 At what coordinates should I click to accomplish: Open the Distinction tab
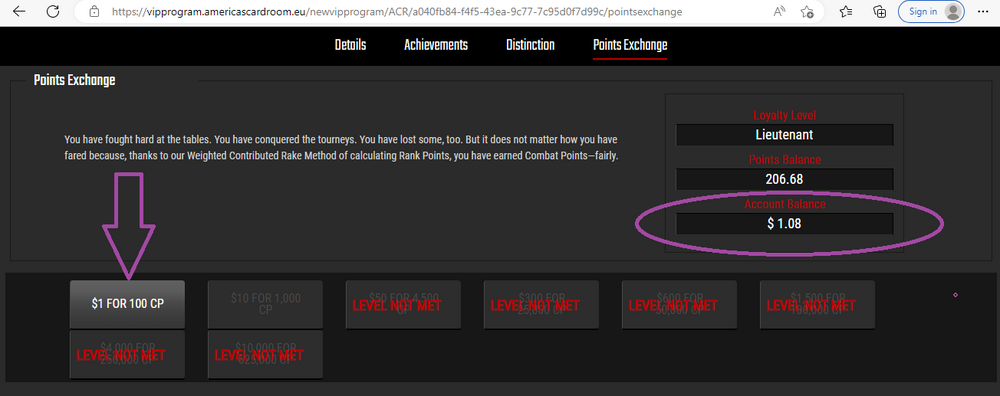[530, 45]
